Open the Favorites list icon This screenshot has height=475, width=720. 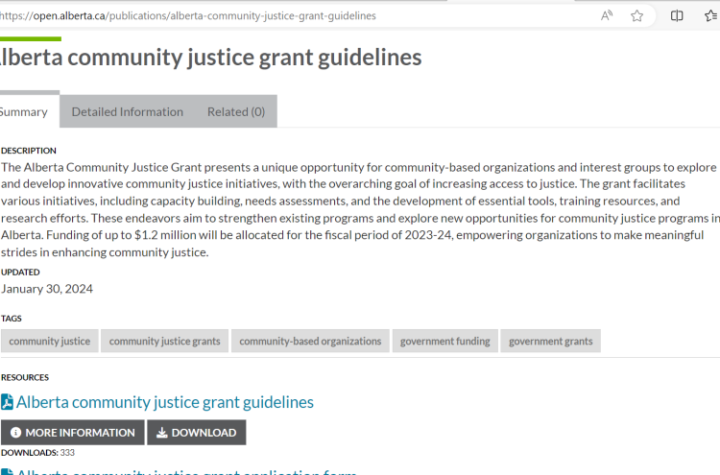click(x=710, y=16)
